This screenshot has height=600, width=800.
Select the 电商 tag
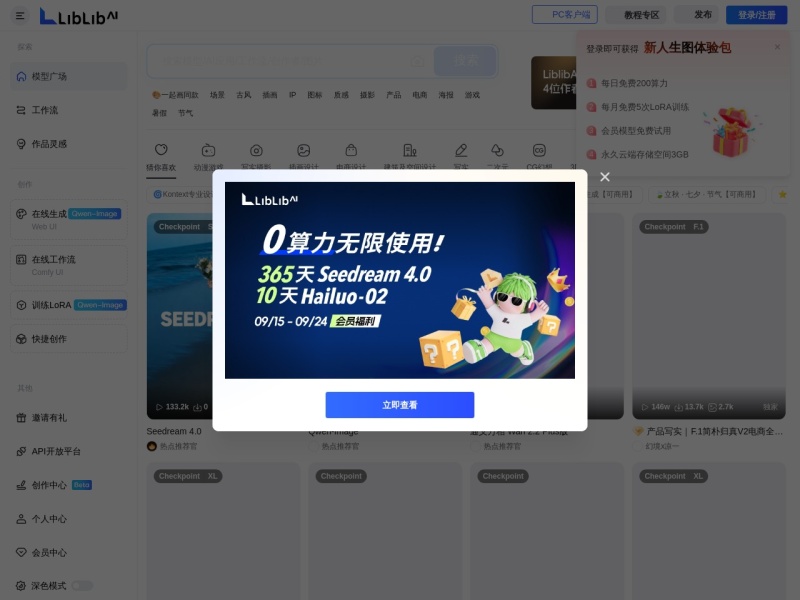tap(420, 95)
